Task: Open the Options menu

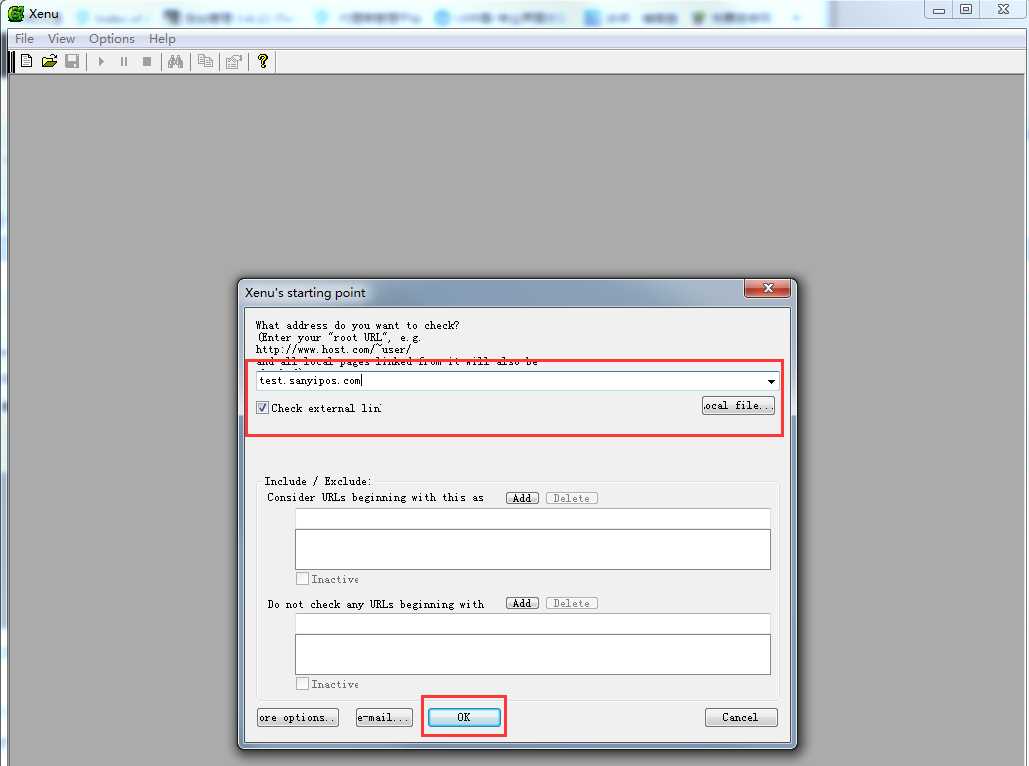Action: pos(112,39)
